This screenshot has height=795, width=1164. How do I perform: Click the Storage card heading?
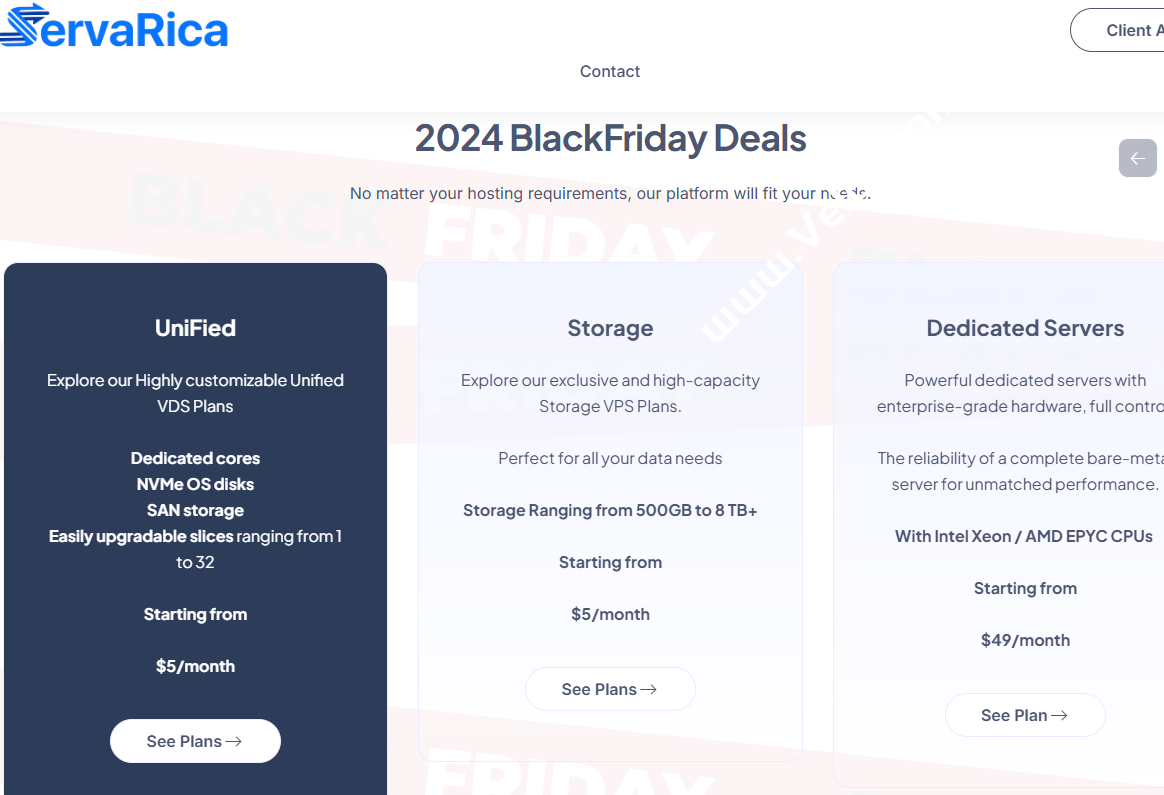coord(610,328)
